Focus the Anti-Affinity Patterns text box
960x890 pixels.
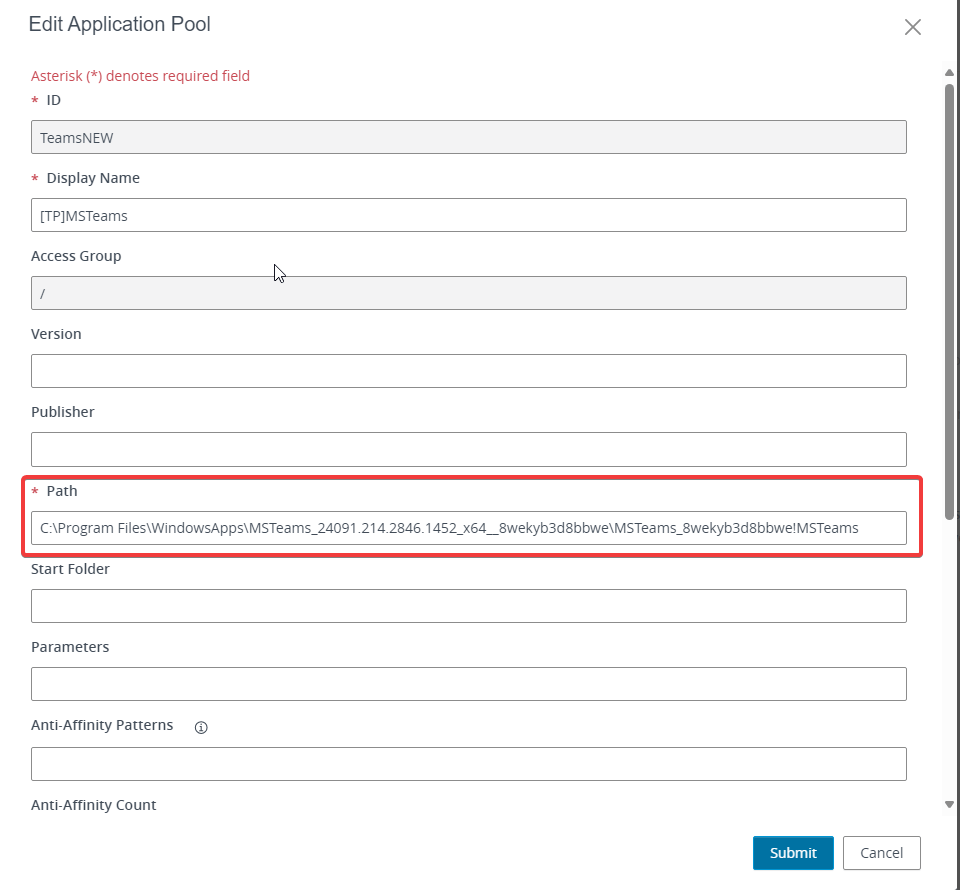point(468,763)
